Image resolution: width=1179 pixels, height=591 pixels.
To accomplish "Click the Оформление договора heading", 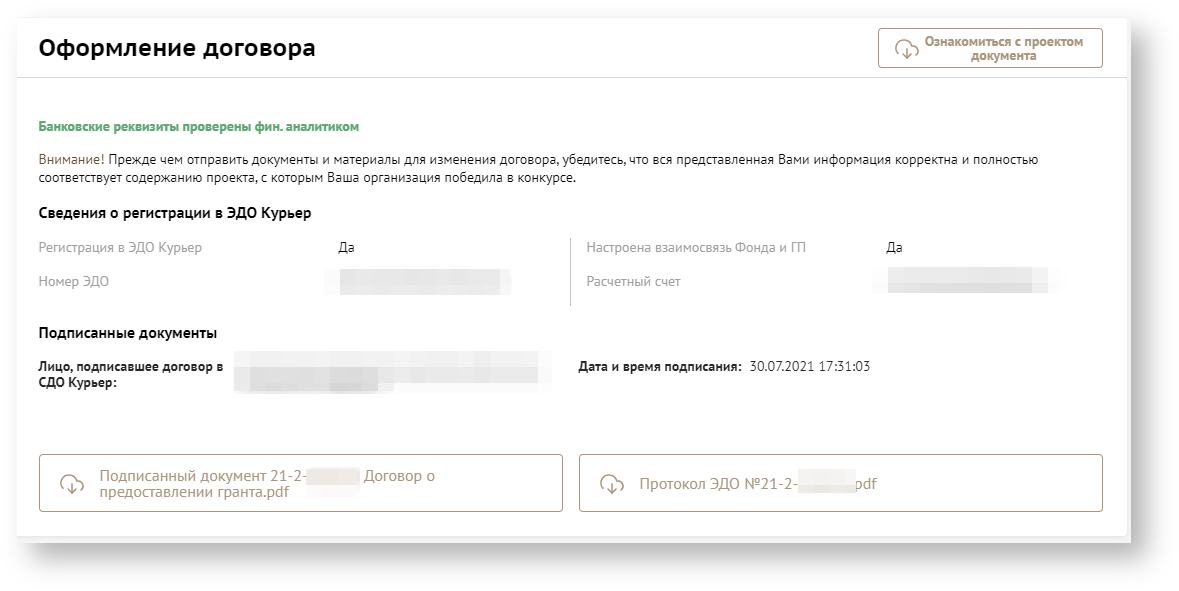I will (x=177, y=47).
